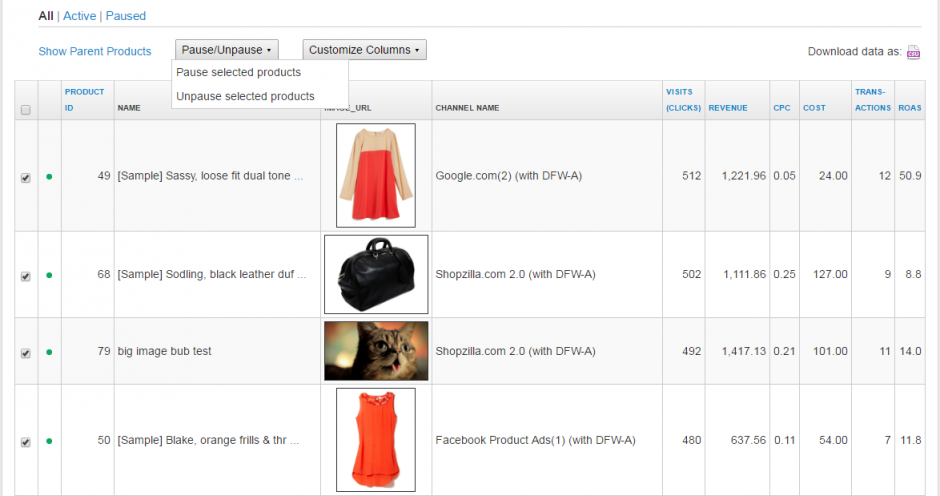Sort by Revenue column header
Screen dimensions: 940x496
pos(728,108)
